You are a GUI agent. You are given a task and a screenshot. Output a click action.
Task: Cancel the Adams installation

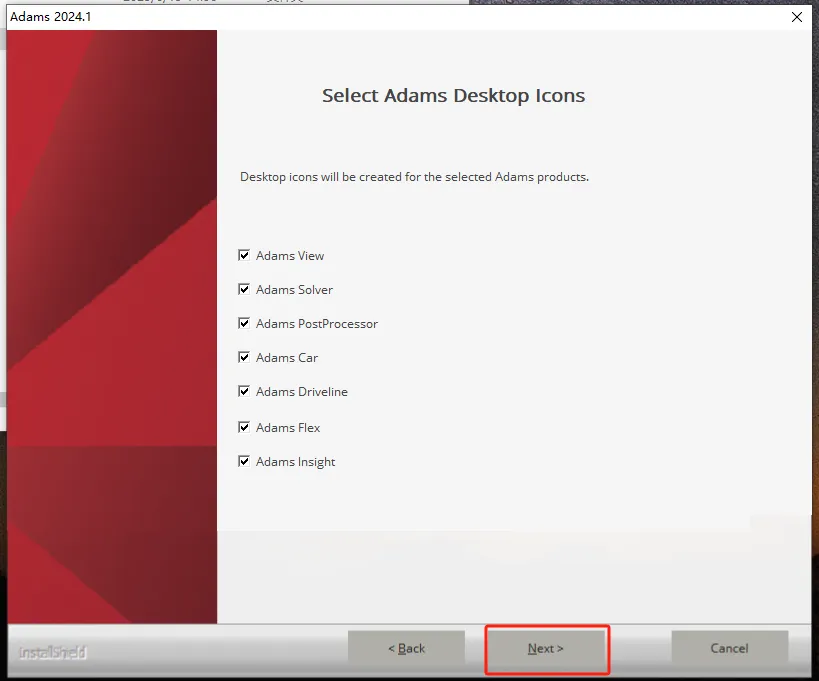coord(730,649)
